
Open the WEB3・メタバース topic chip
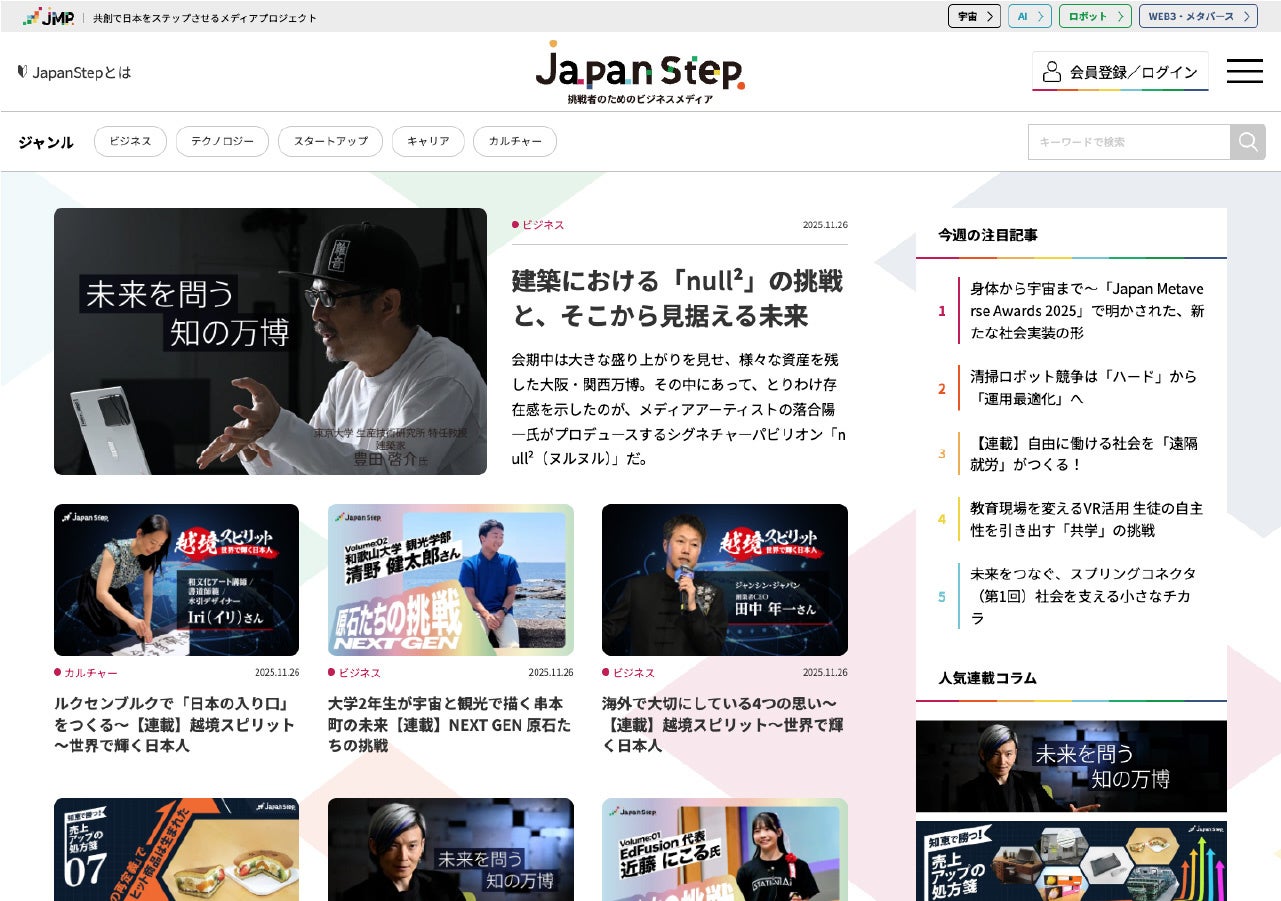1198,16
